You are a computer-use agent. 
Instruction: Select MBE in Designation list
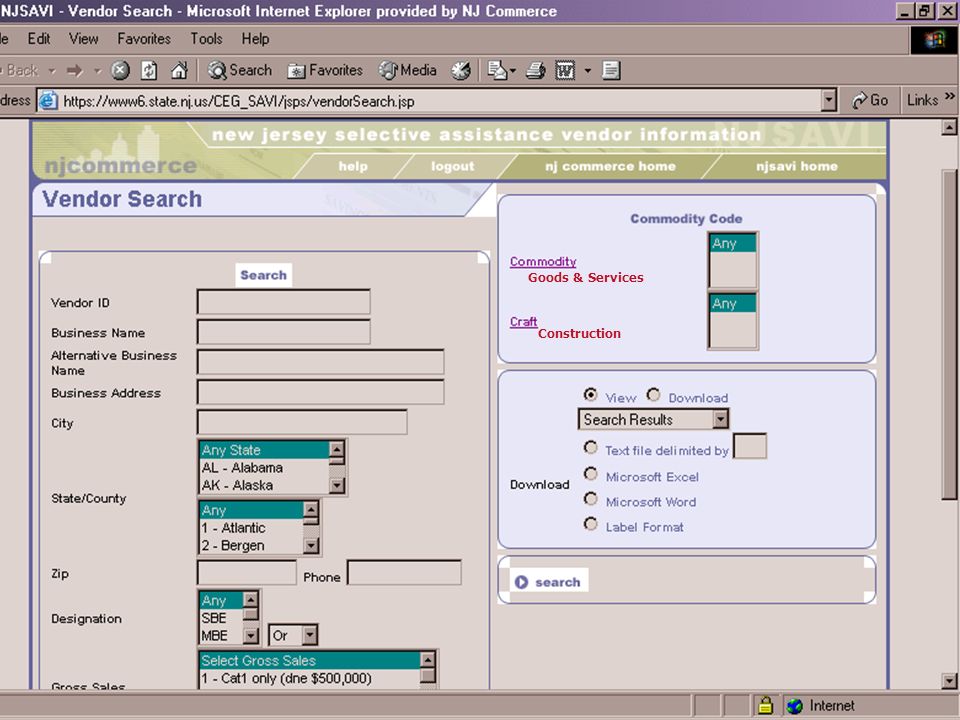221,636
